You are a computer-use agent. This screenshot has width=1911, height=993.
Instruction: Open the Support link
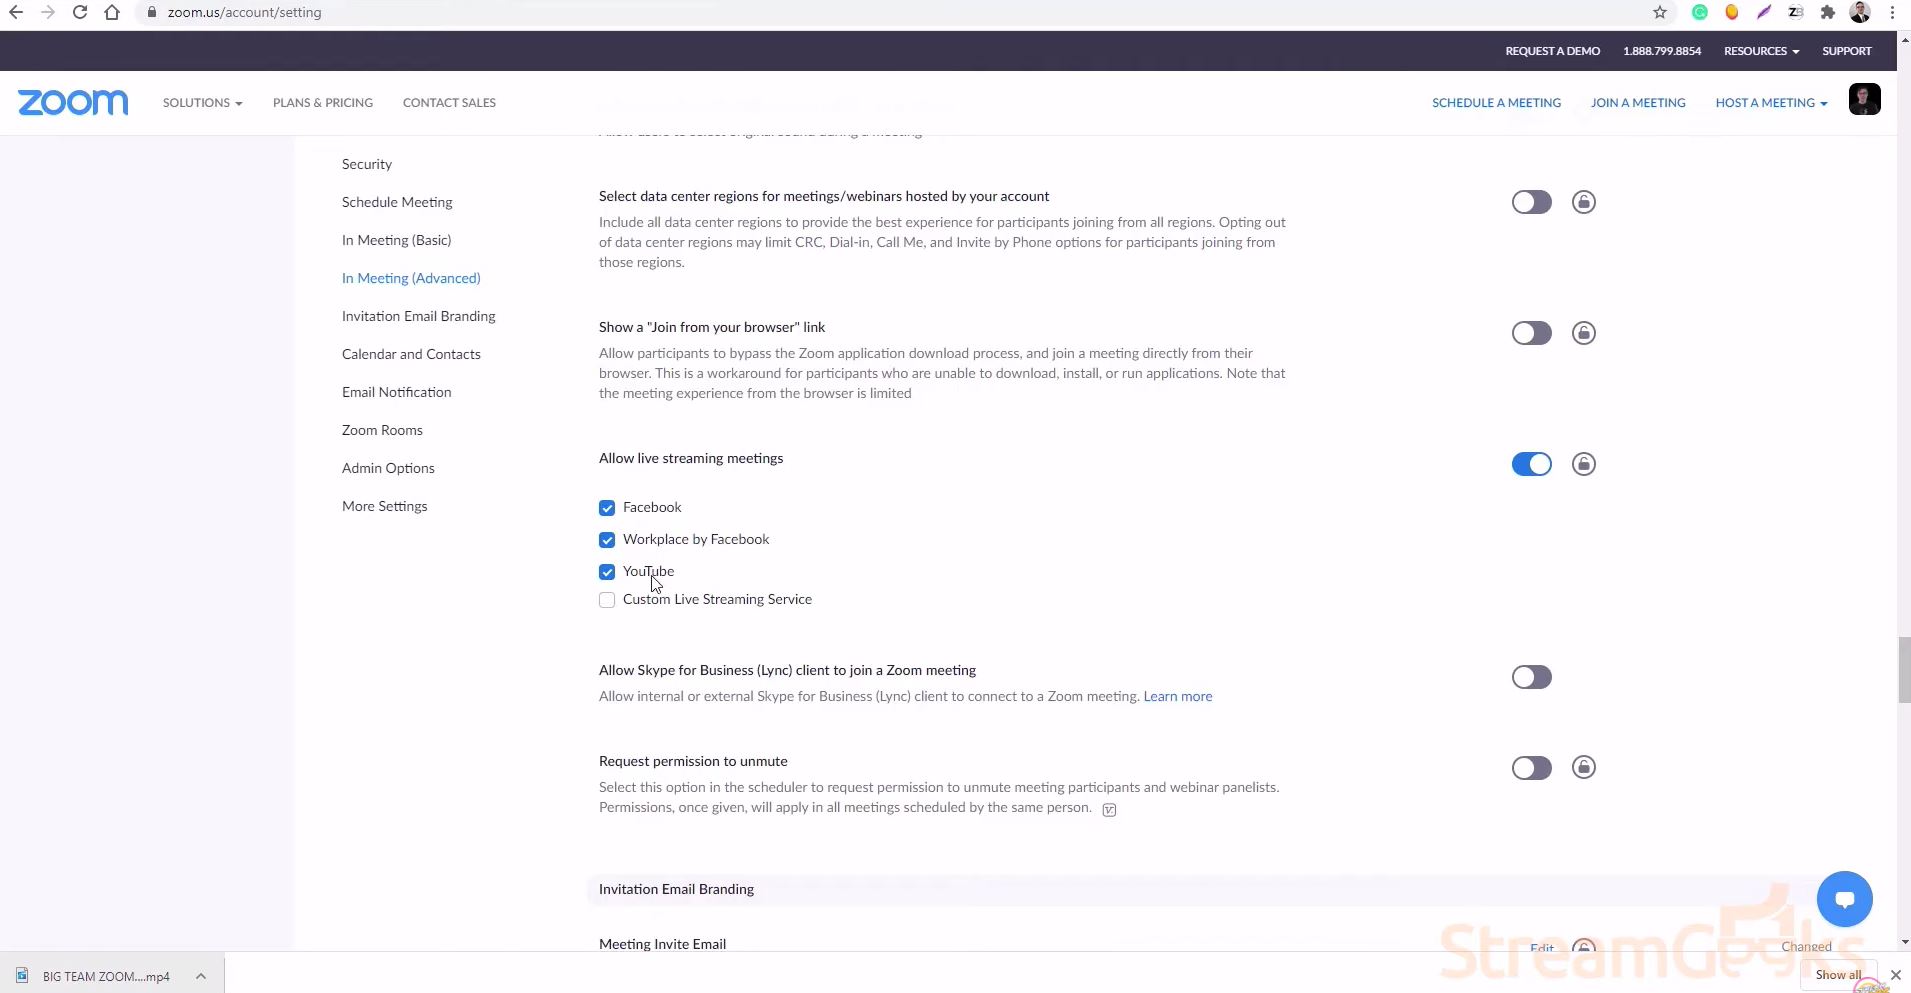click(x=1847, y=51)
